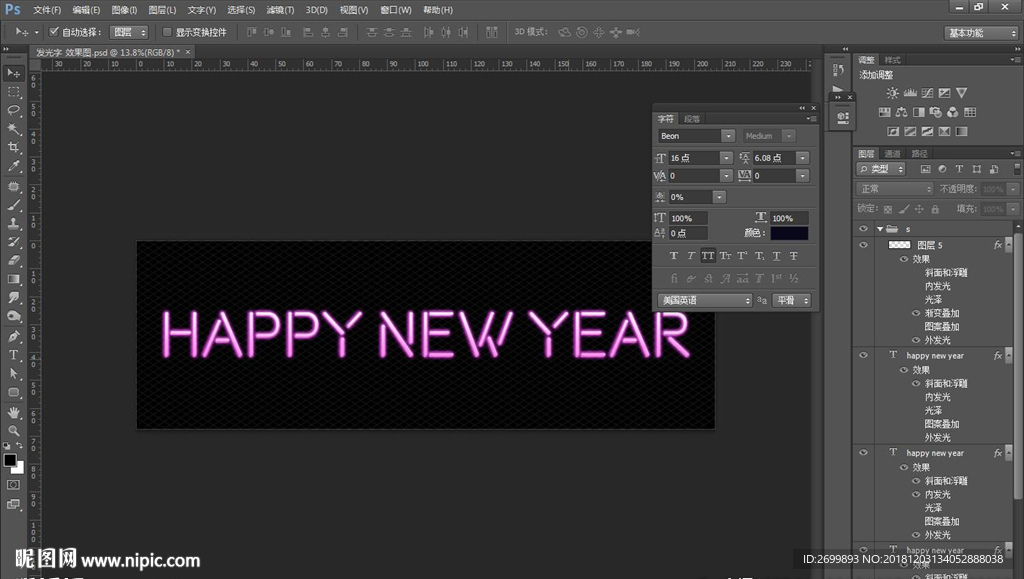
Task: Switch to 段落 tab in Character panel
Action: [x=692, y=119]
